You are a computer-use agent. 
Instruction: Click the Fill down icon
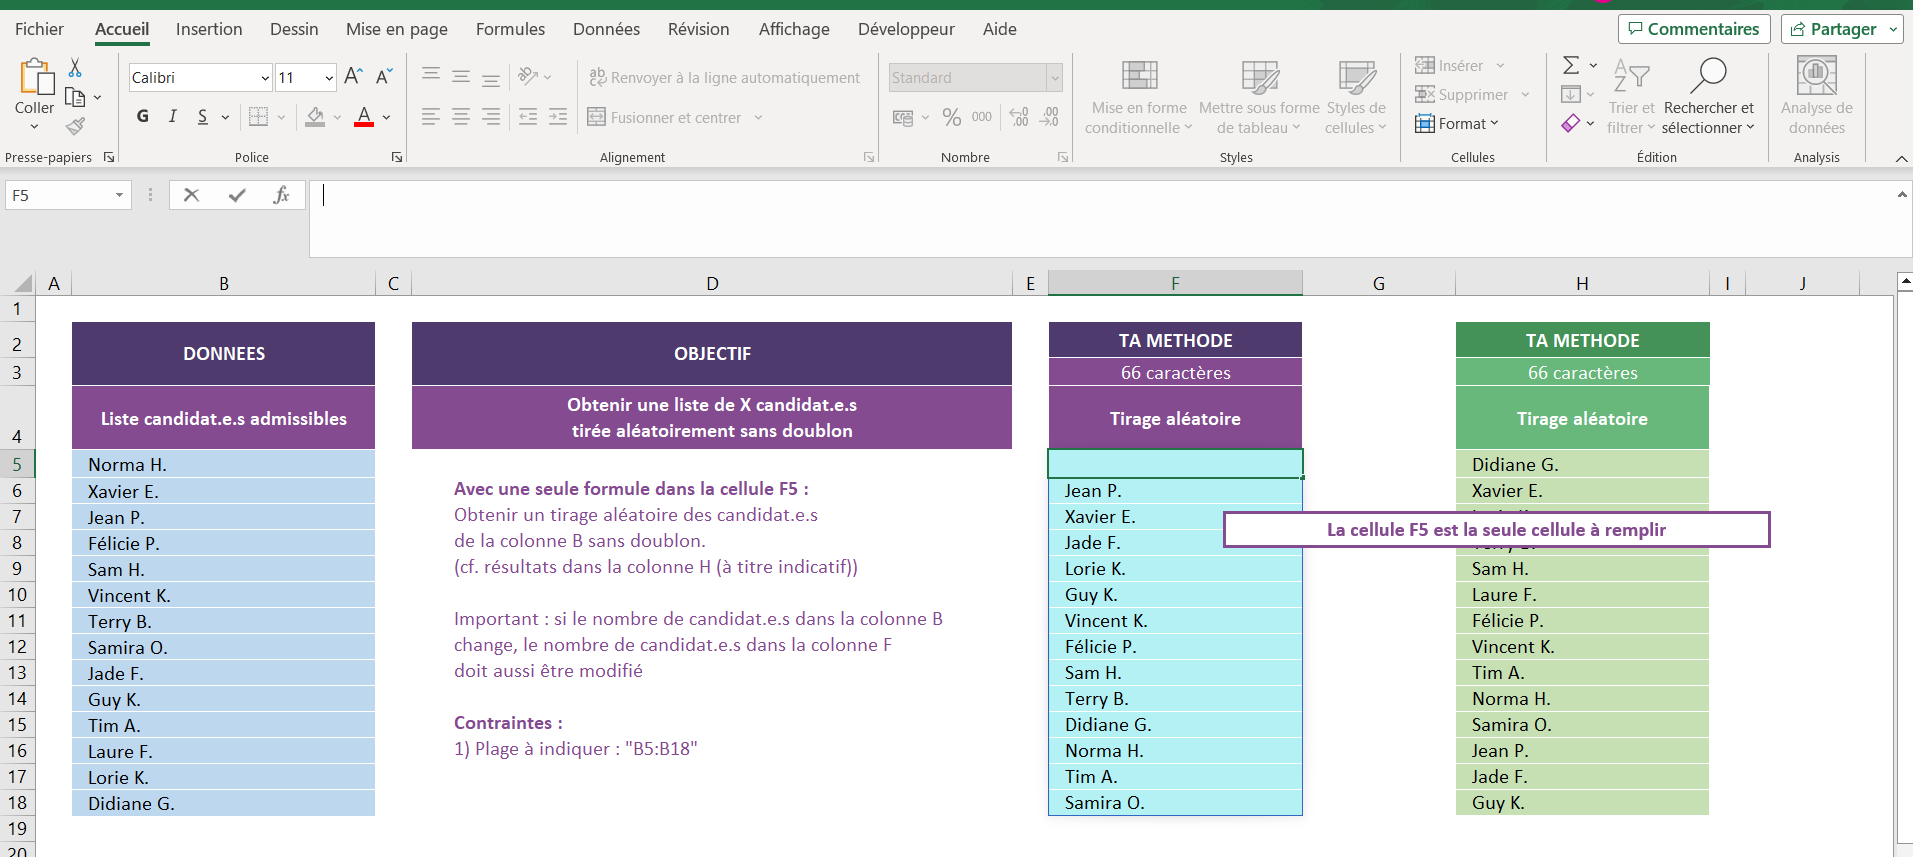coord(1571,95)
